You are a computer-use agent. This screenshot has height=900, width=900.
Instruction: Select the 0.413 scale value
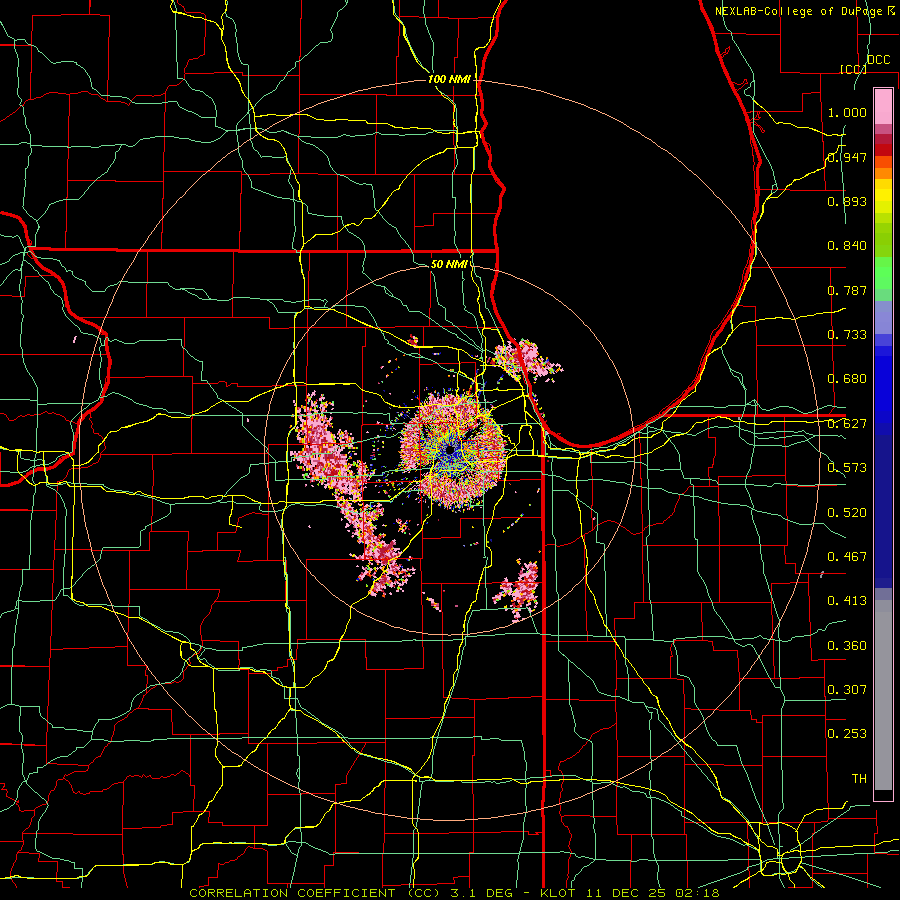pos(847,601)
